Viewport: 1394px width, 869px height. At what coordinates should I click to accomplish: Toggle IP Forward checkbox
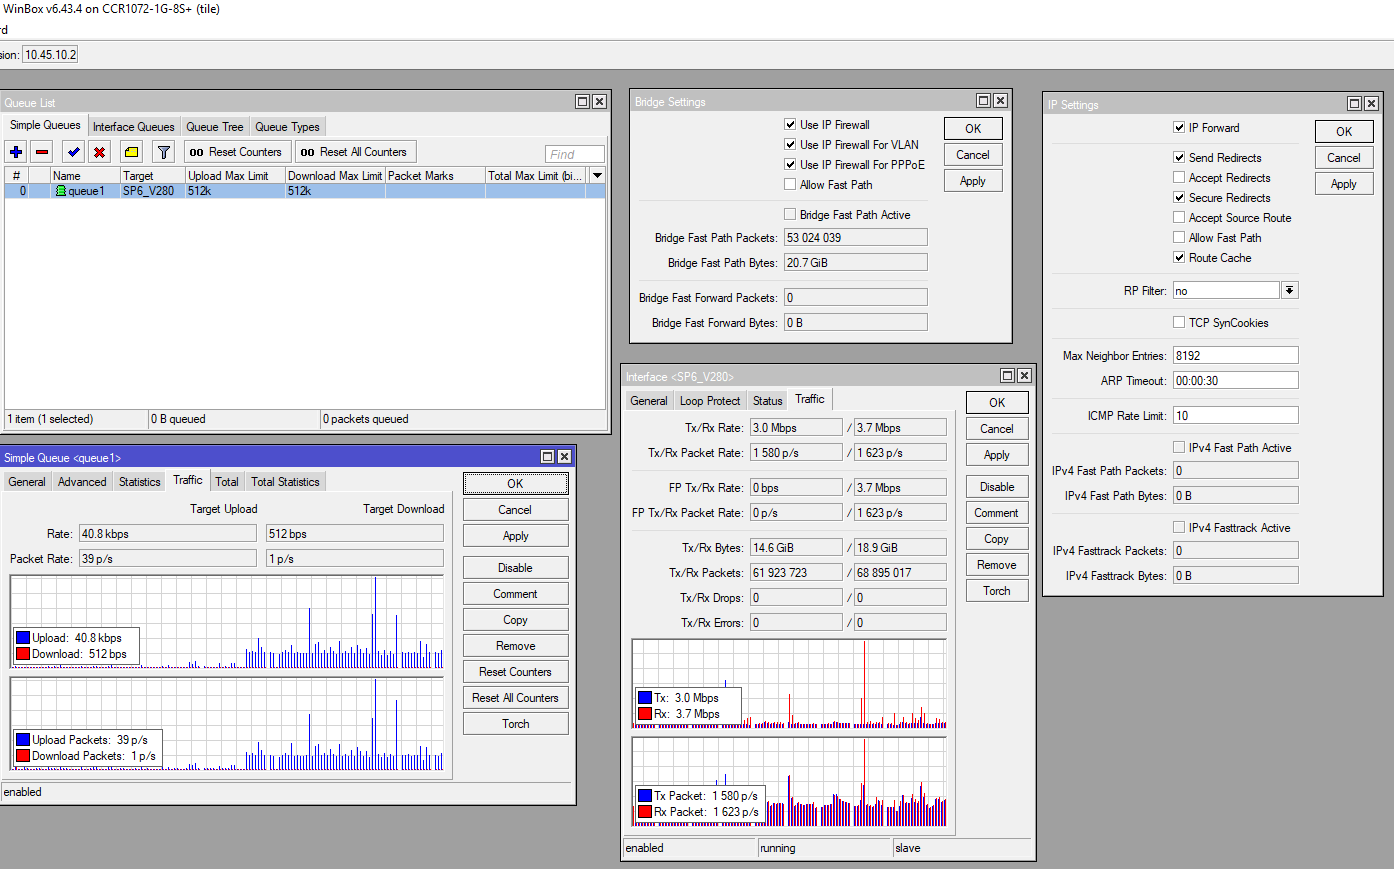pyautogui.click(x=1179, y=128)
